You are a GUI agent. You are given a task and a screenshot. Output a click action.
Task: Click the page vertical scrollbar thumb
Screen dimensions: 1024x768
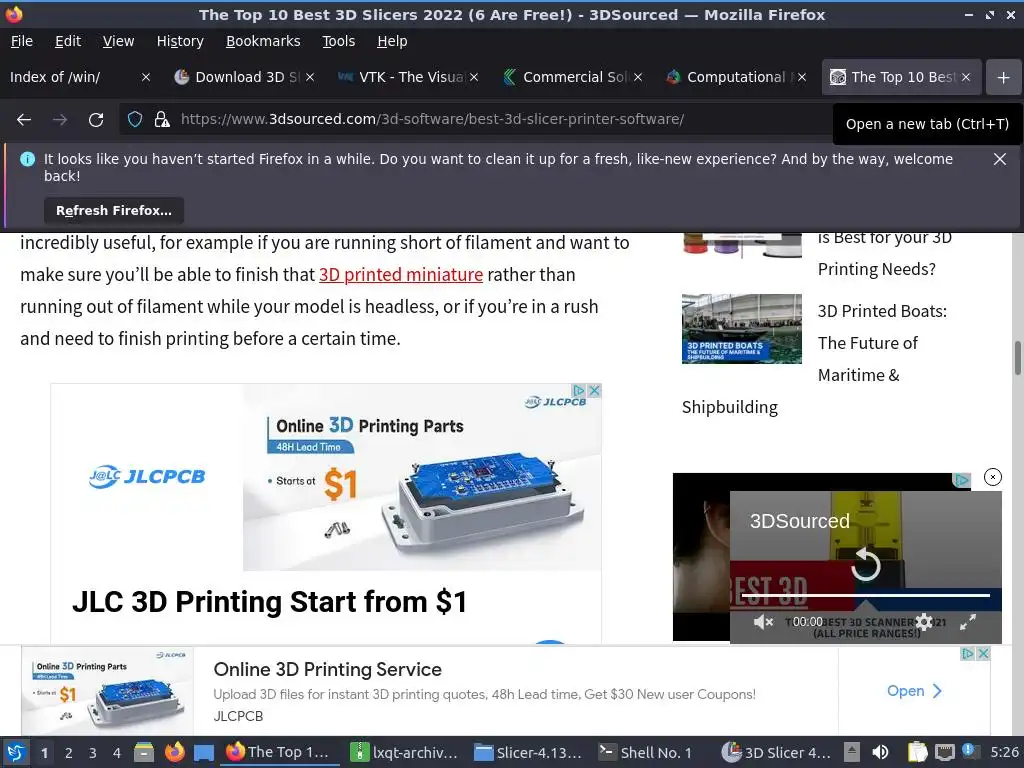pyautogui.click(x=1017, y=358)
